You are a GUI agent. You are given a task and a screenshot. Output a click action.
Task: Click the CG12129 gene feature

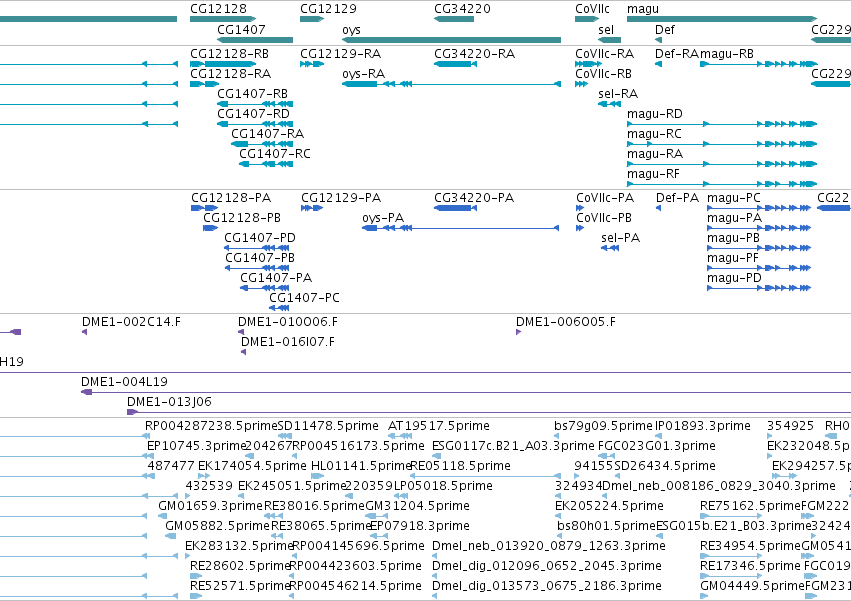pos(312,19)
